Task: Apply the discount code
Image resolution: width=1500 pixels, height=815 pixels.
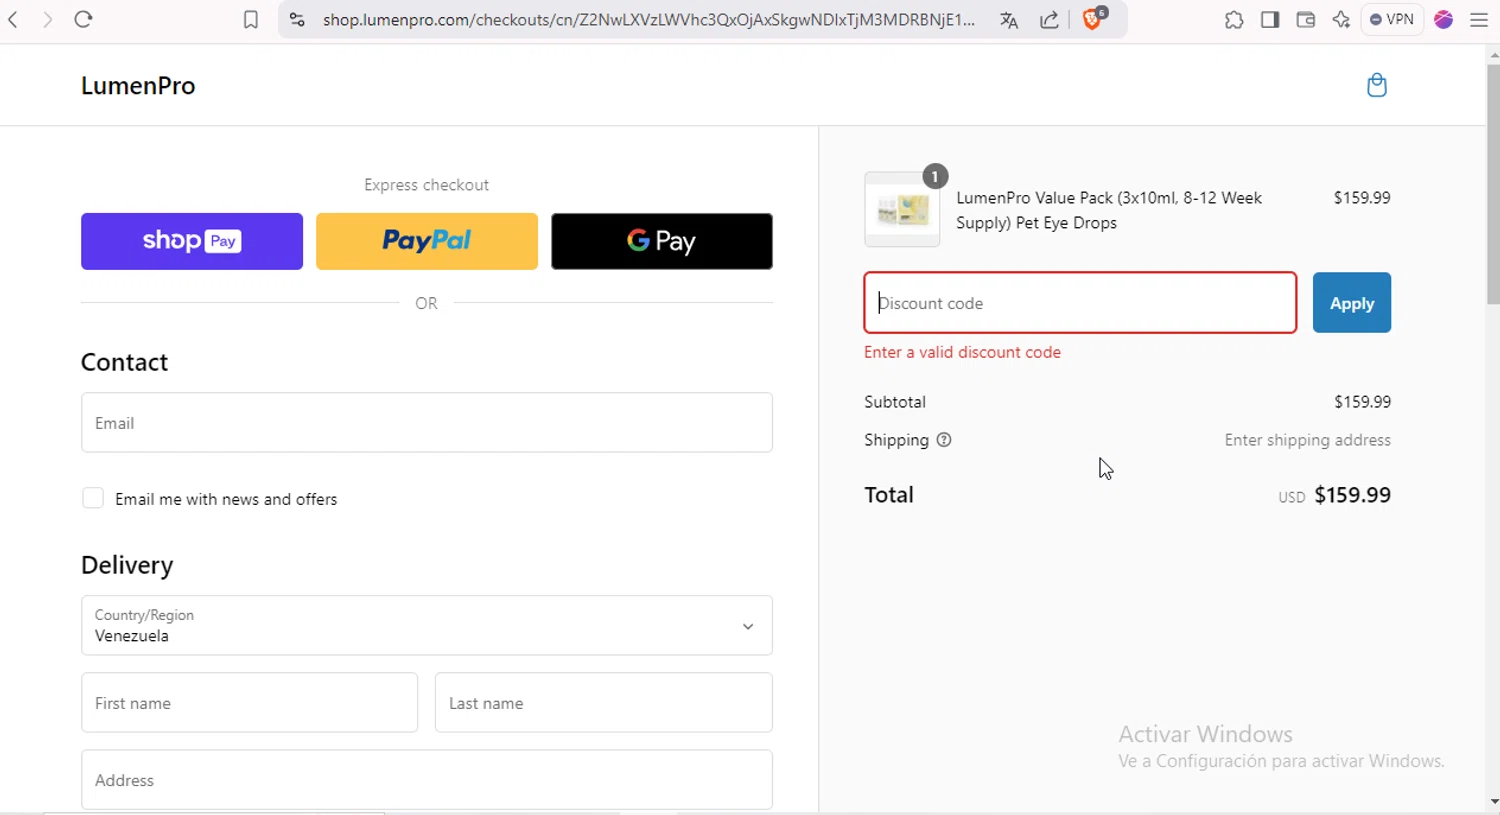Action: pyautogui.click(x=1352, y=303)
